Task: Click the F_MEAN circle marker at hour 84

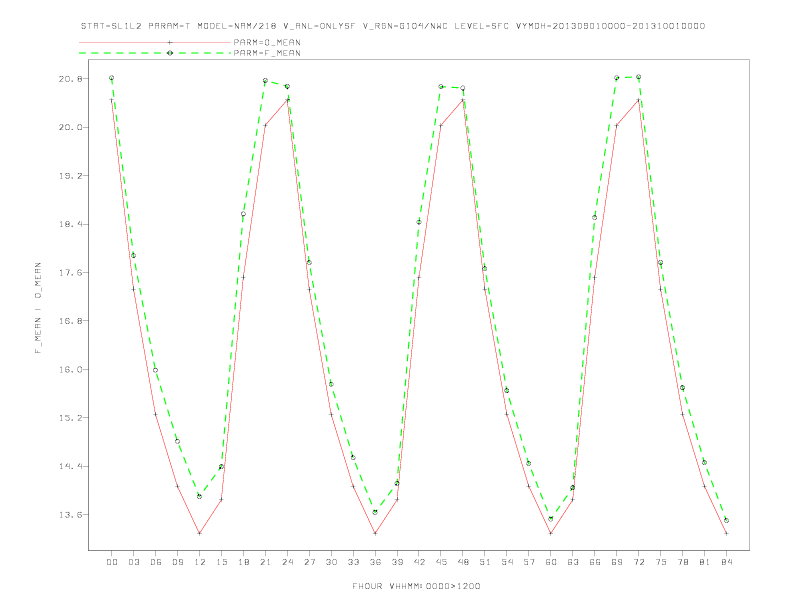Action: pos(726,520)
